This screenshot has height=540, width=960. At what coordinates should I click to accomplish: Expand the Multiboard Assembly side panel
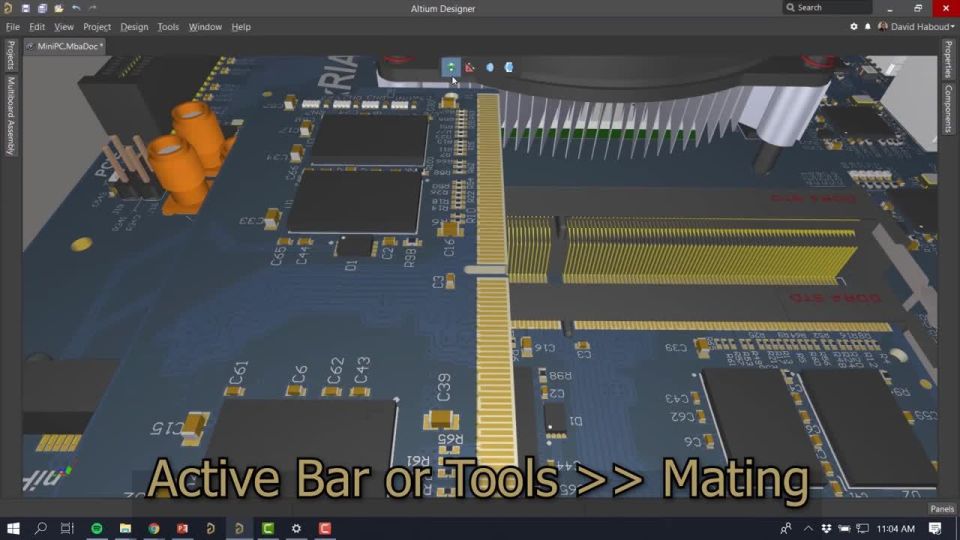pyautogui.click(x=10, y=116)
